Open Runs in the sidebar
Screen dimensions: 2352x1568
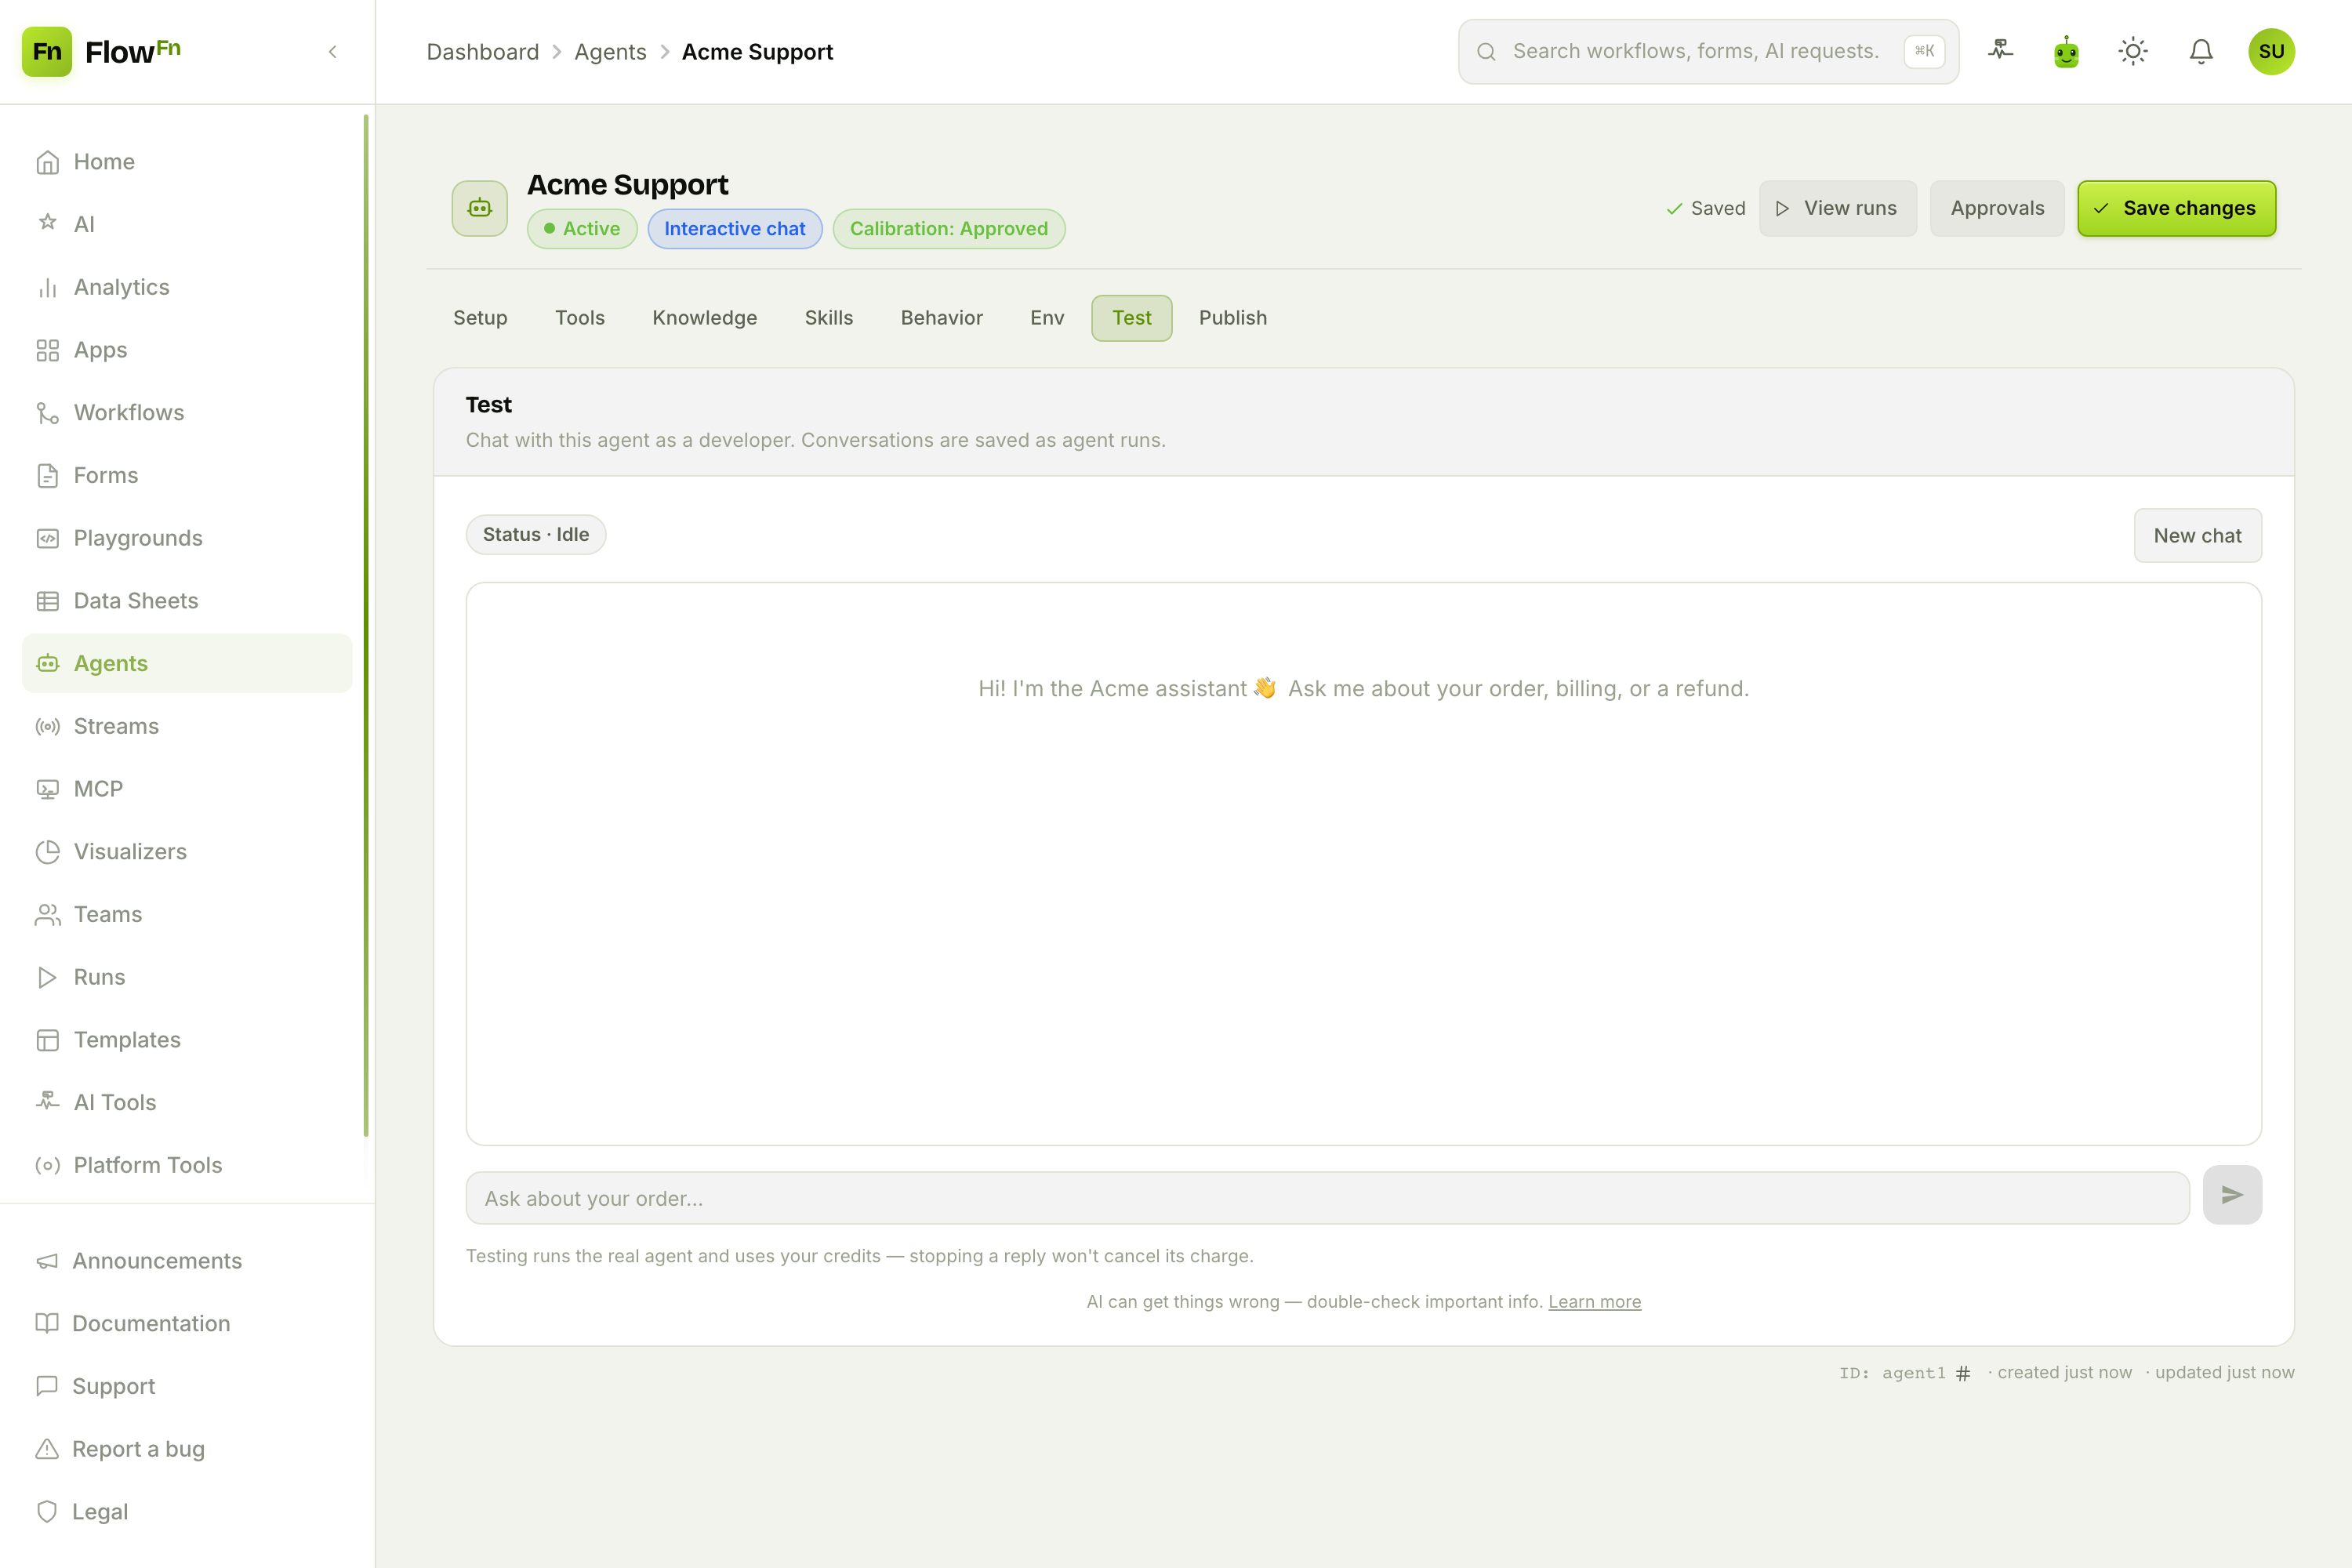coord(187,977)
